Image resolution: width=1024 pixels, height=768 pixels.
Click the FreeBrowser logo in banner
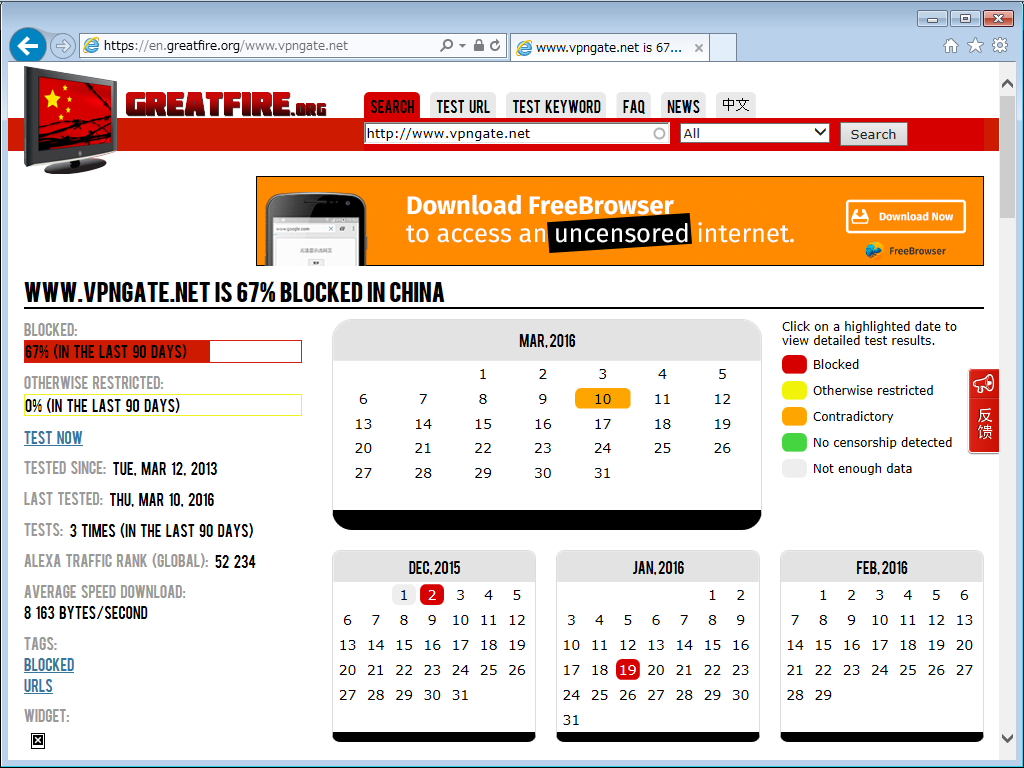906,251
